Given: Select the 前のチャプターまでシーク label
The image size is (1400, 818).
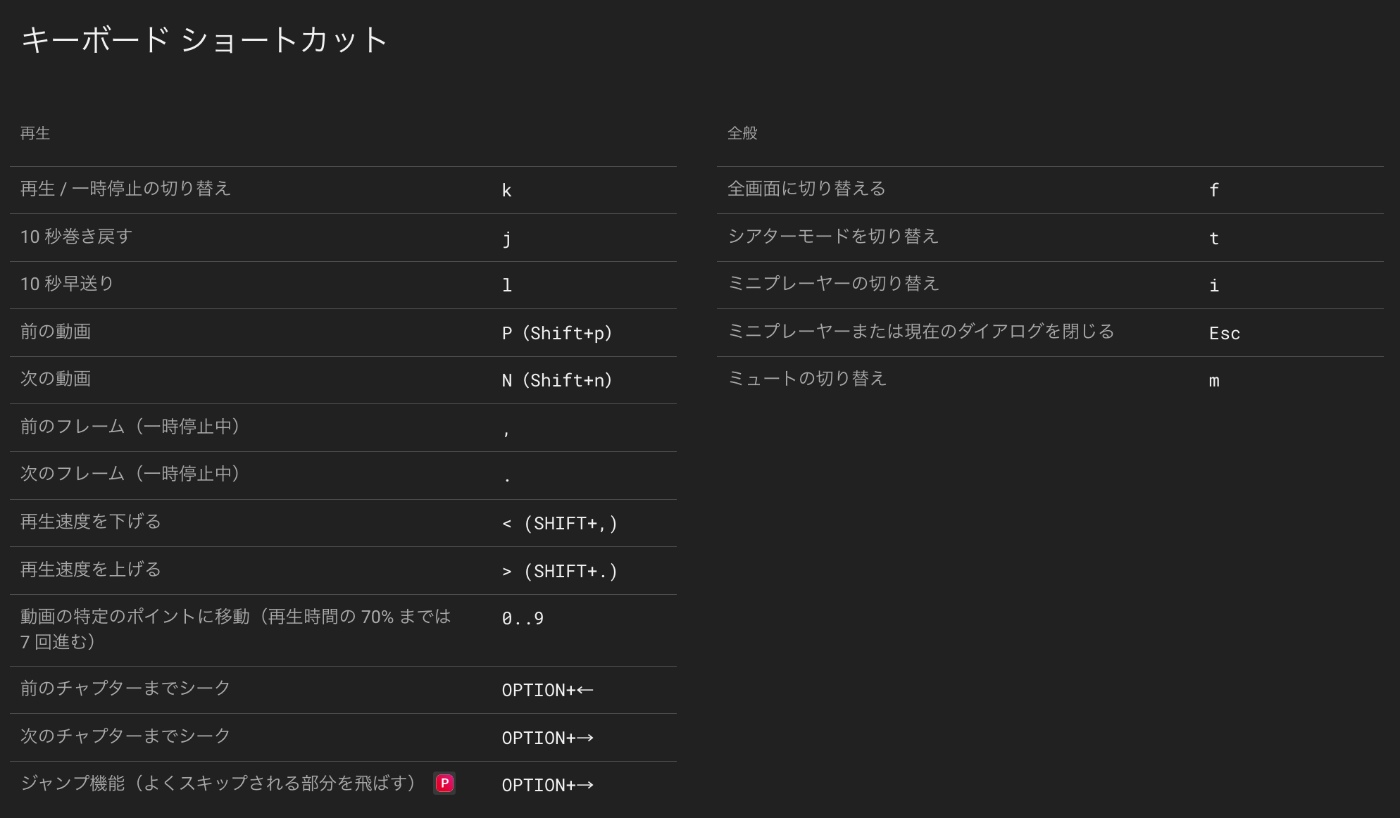Looking at the screenshot, I should pos(126,688).
